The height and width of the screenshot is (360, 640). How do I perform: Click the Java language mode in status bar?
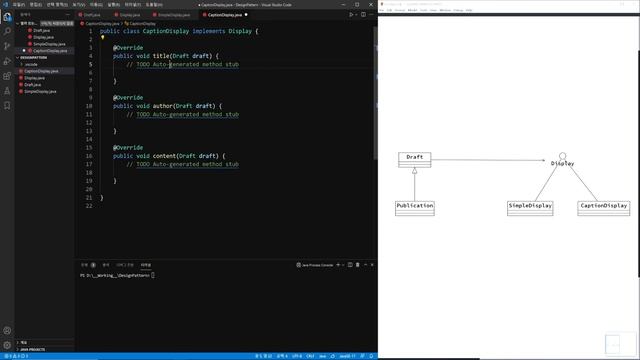click(x=322, y=356)
